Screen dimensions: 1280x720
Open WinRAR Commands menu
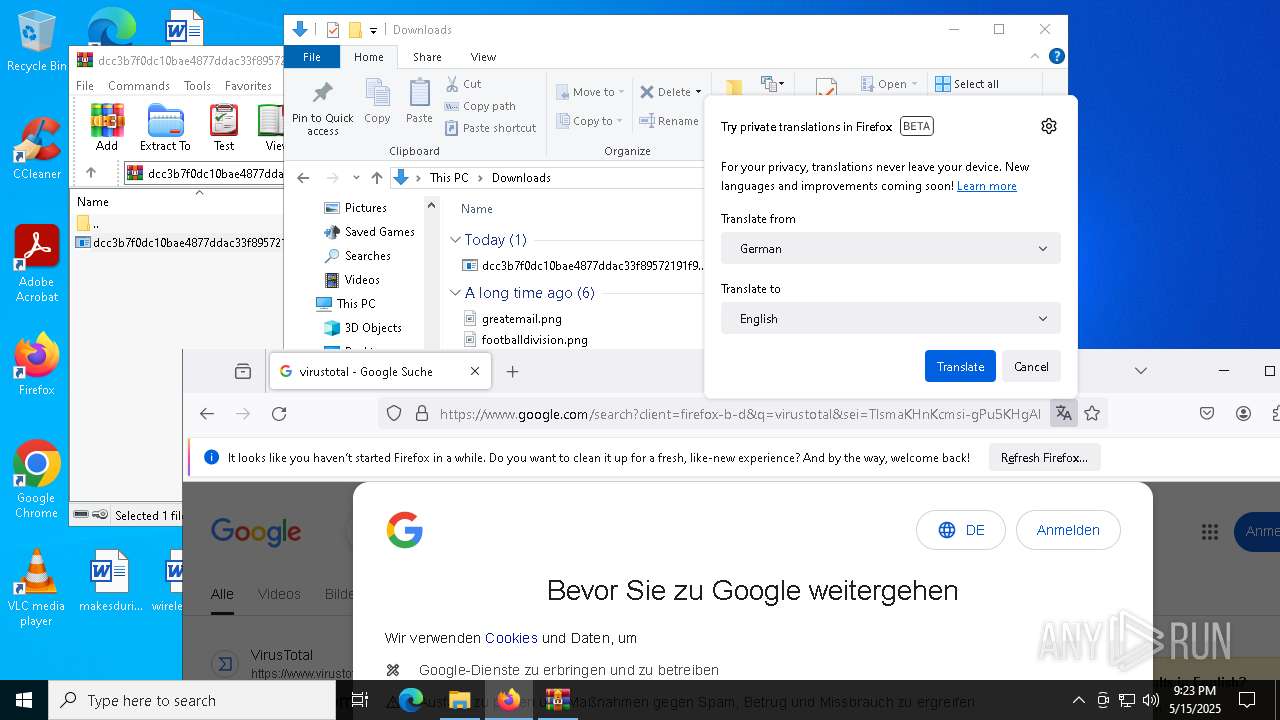pyautogui.click(x=139, y=86)
